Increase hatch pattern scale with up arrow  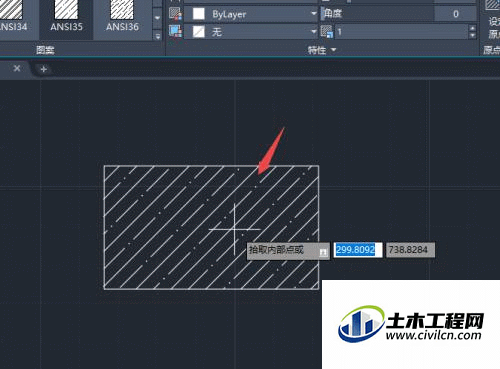point(472,28)
